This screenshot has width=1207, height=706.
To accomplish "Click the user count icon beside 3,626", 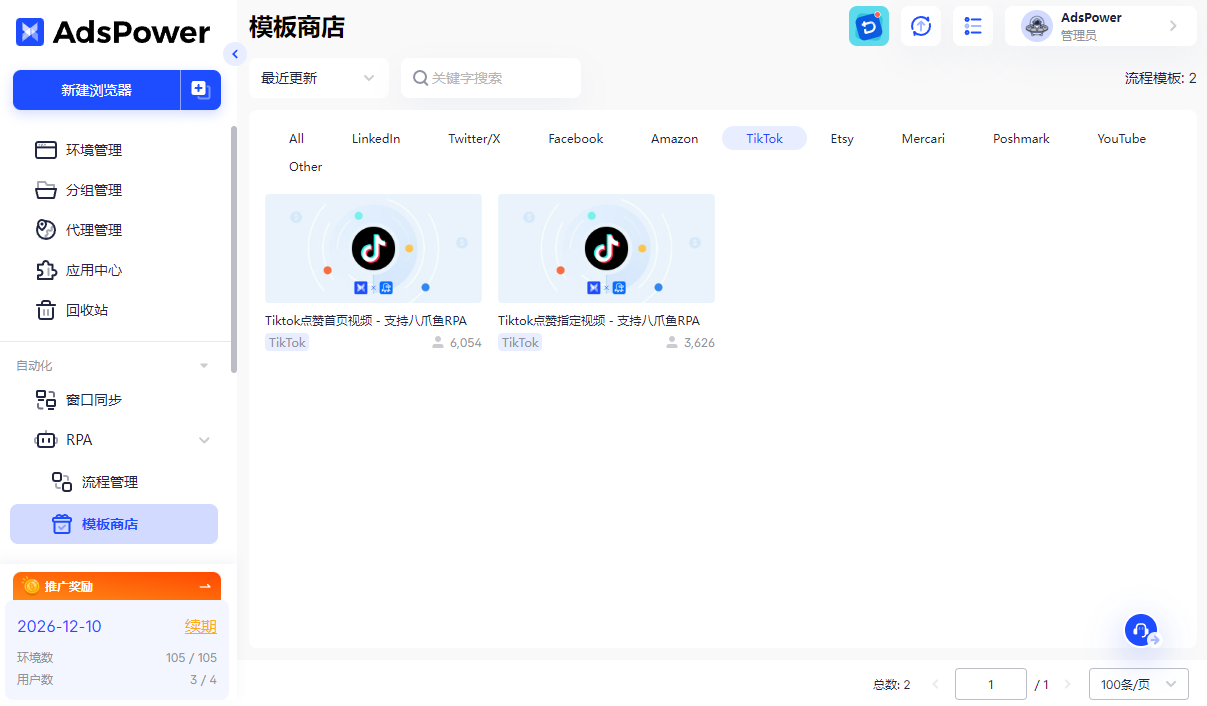I will pyautogui.click(x=672, y=342).
